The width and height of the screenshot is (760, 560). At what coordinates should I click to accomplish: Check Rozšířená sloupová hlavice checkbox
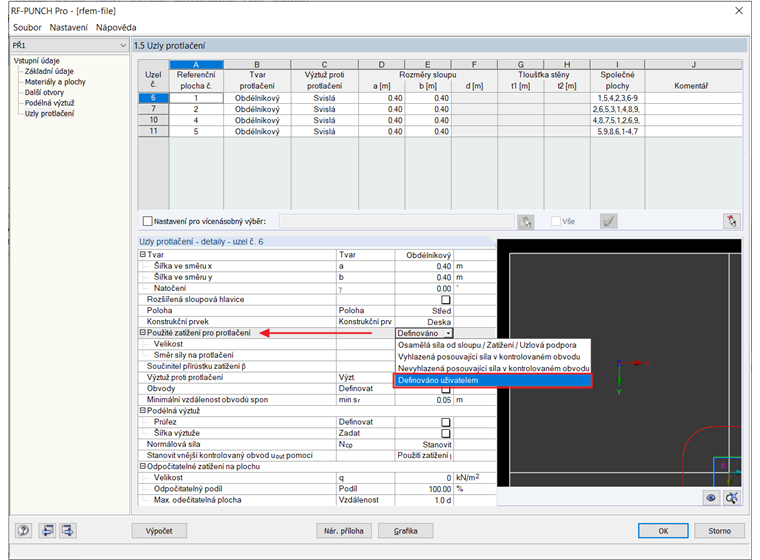pos(446,300)
